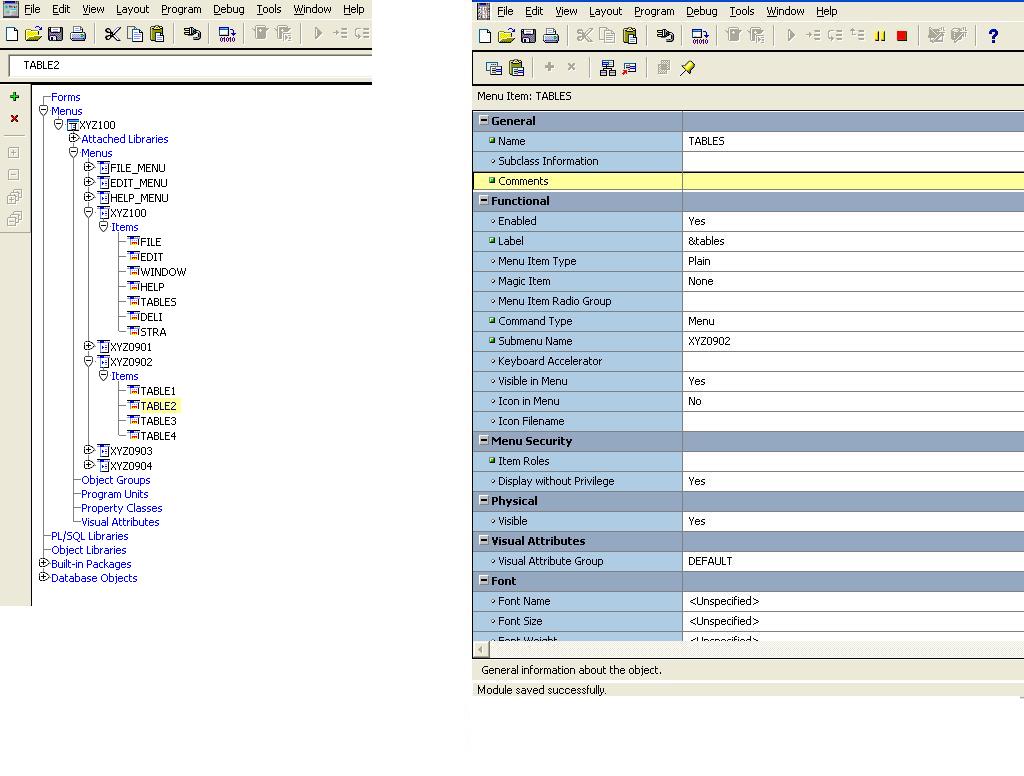The width and height of the screenshot is (1024, 776).
Task: Click Compile Module icon in Object Navigator window toolbar
Action: point(227,33)
